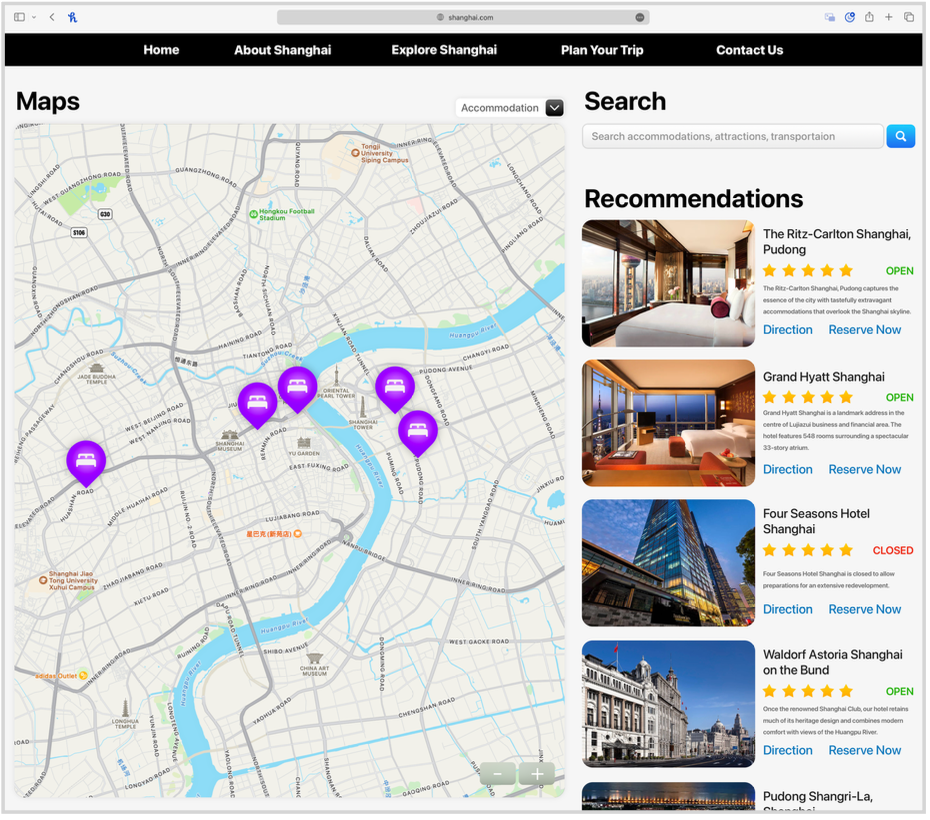
Task: Select the hotel pin near Shanghai Museum
Action: point(258,407)
